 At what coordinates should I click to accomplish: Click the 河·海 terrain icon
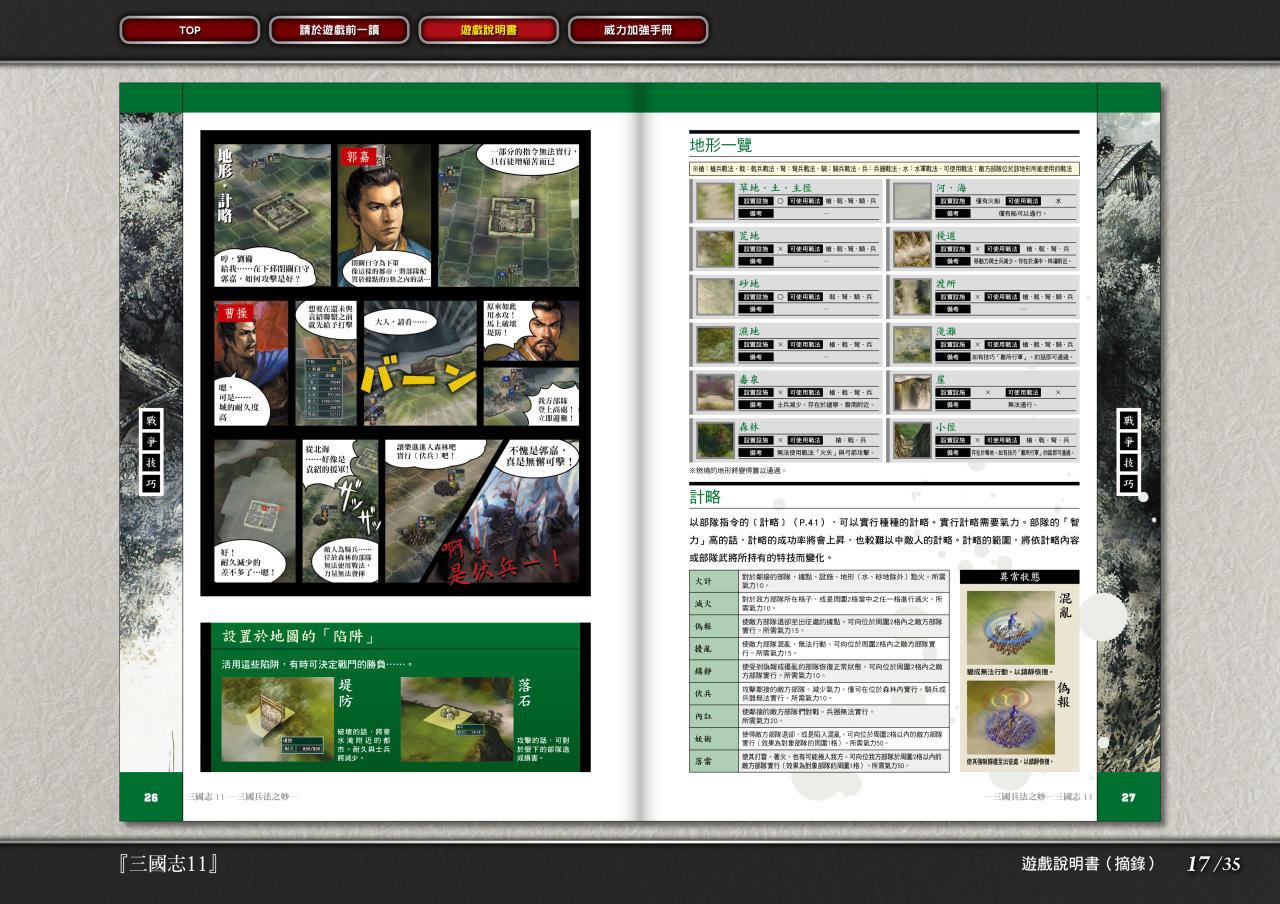(x=912, y=201)
